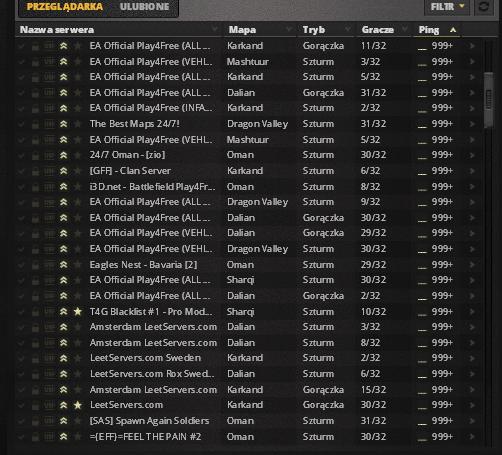Open the ULUBIONE favorites tab
Image resolution: width=502 pixels, height=455 pixels.
point(144,7)
